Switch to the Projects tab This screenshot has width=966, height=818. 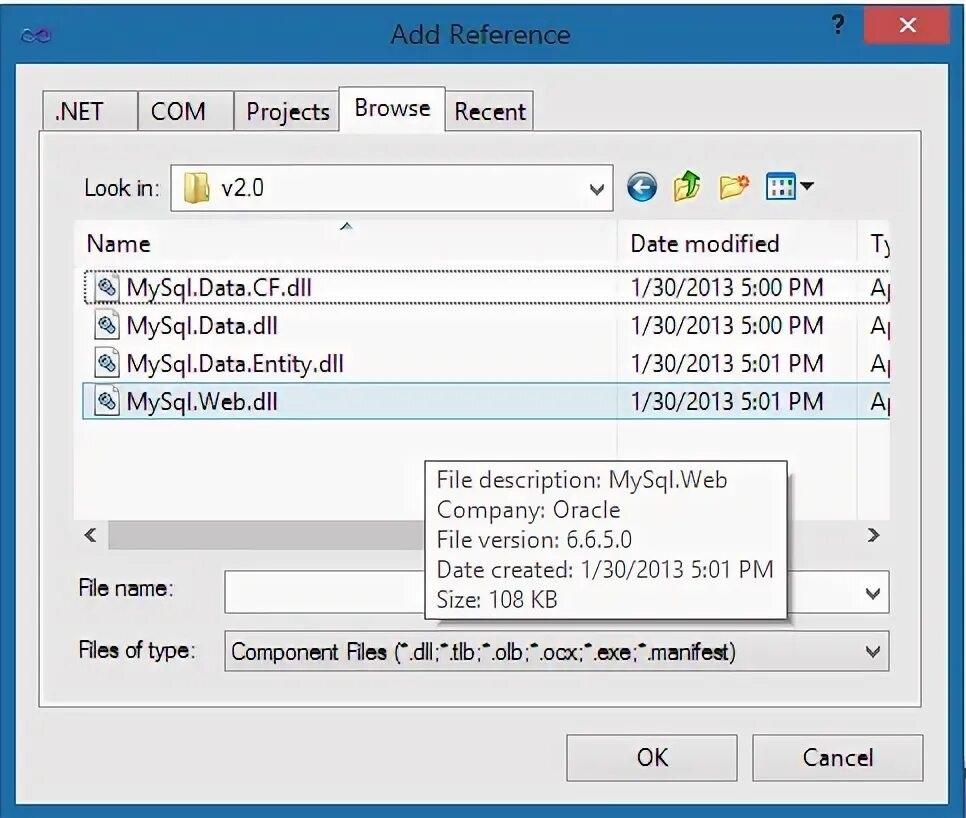(286, 111)
